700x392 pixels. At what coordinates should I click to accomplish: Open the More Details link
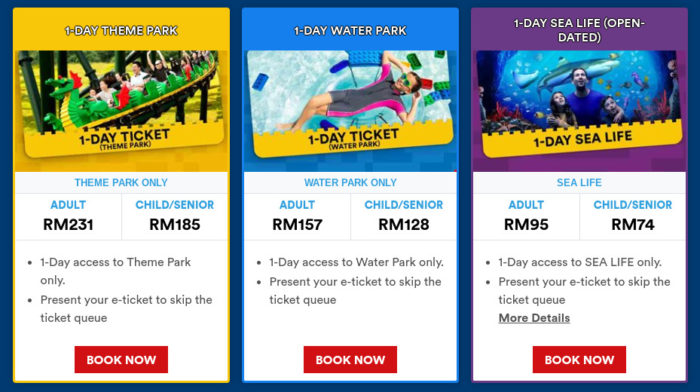534,318
